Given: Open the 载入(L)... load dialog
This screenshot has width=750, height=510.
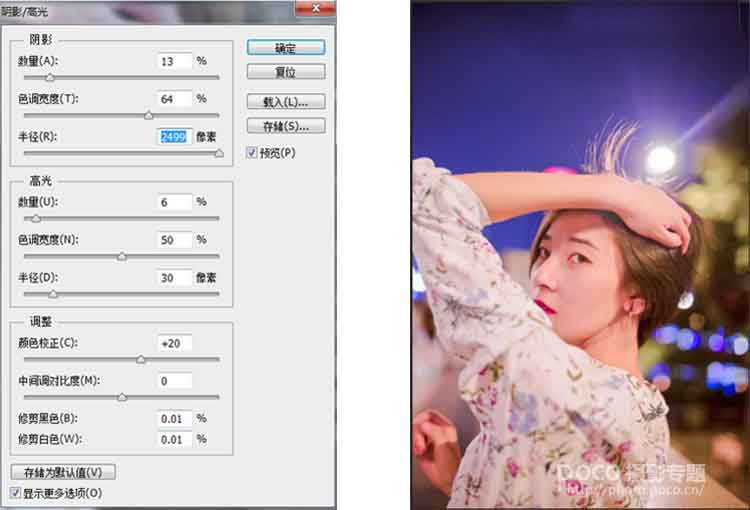Looking at the screenshot, I should pyautogui.click(x=286, y=101).
